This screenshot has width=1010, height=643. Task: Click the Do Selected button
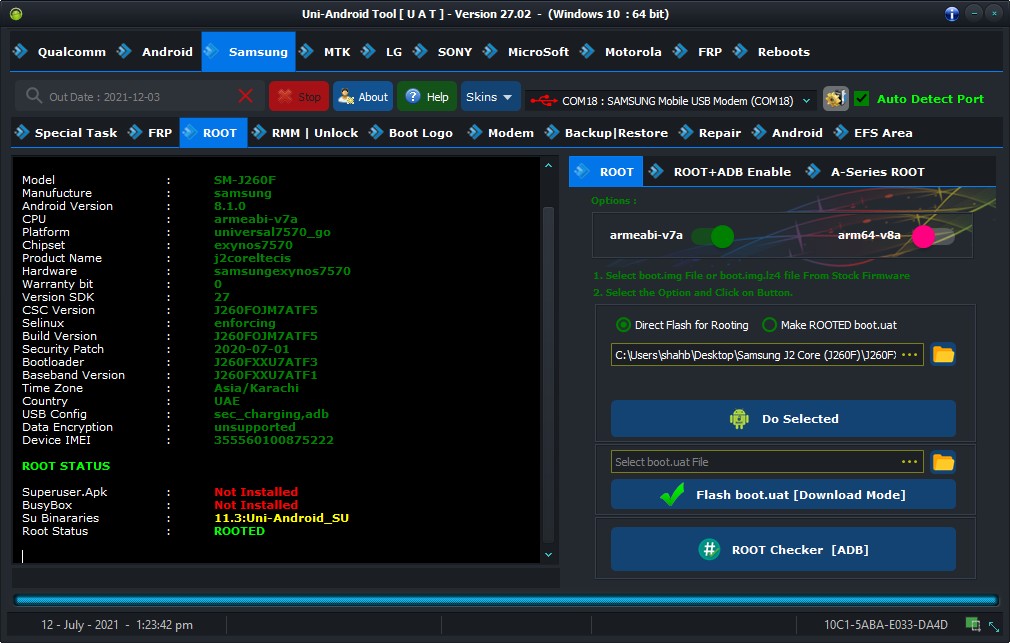click(x=783, y=419)
